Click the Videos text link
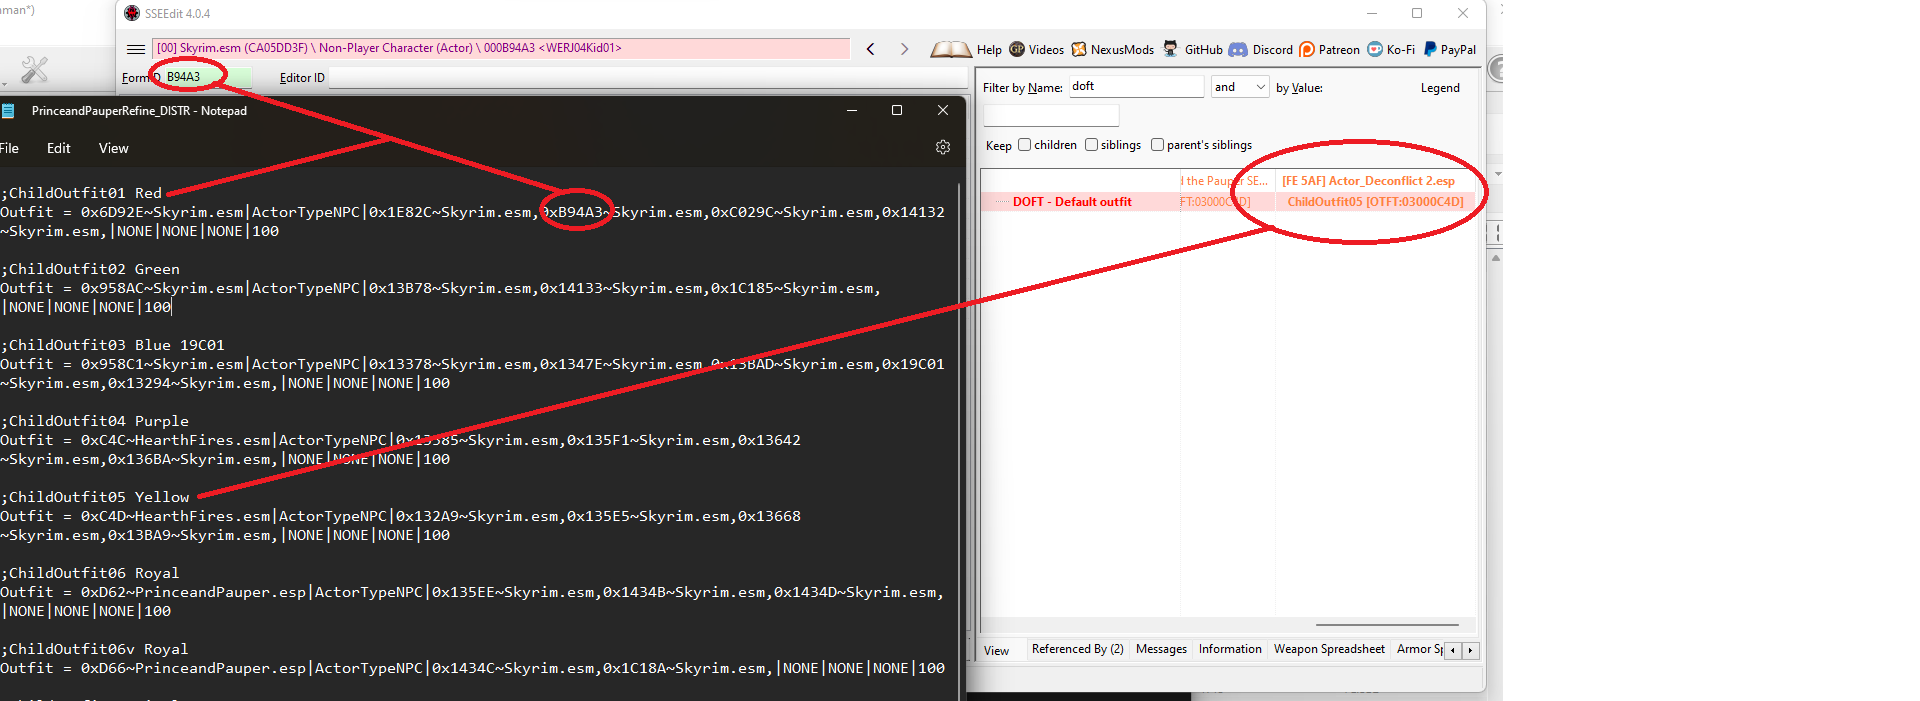This screenshot has width=1920, height=701. pos(1046,50)
